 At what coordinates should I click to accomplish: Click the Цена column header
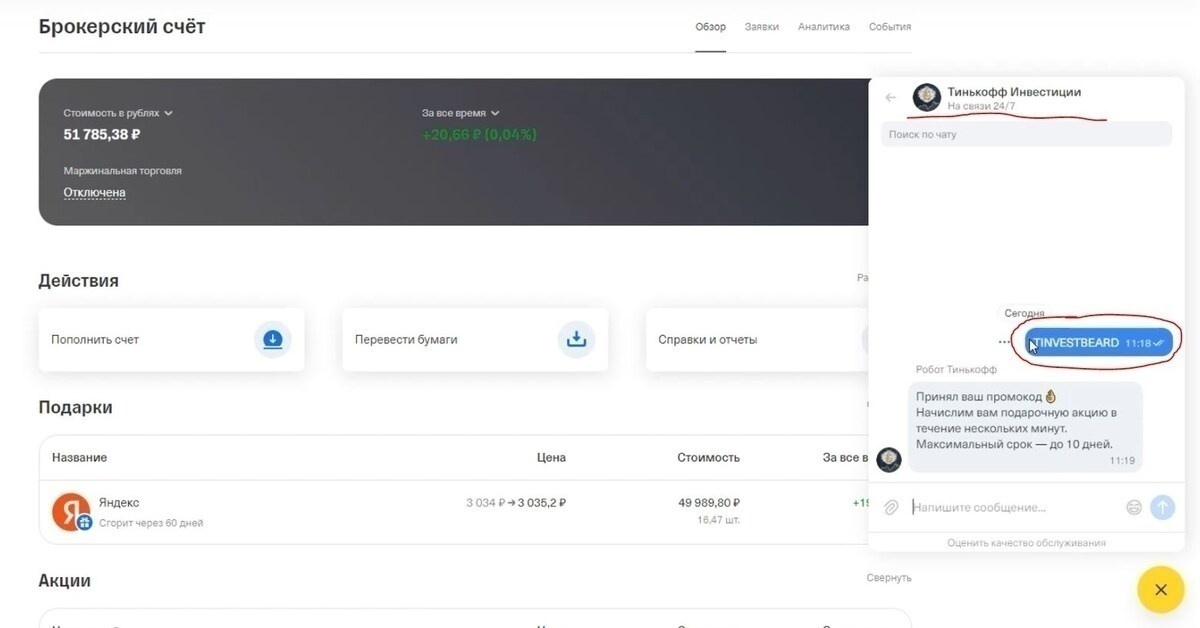(551, 458)
